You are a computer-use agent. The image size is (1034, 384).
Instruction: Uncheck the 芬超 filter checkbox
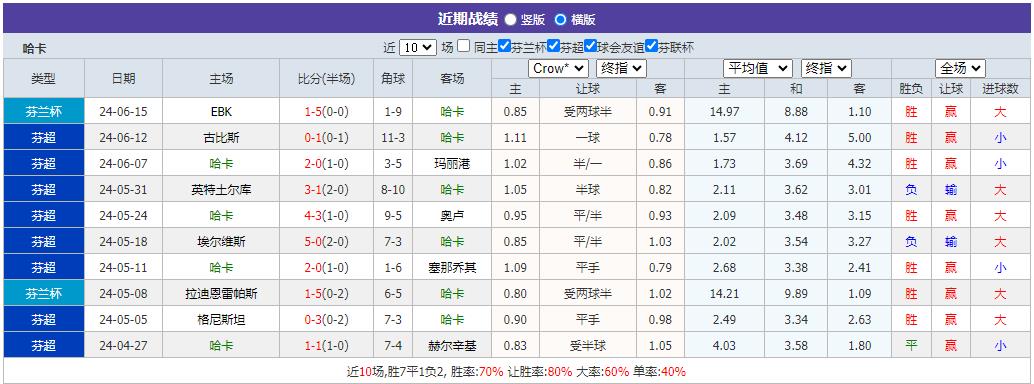553,46
